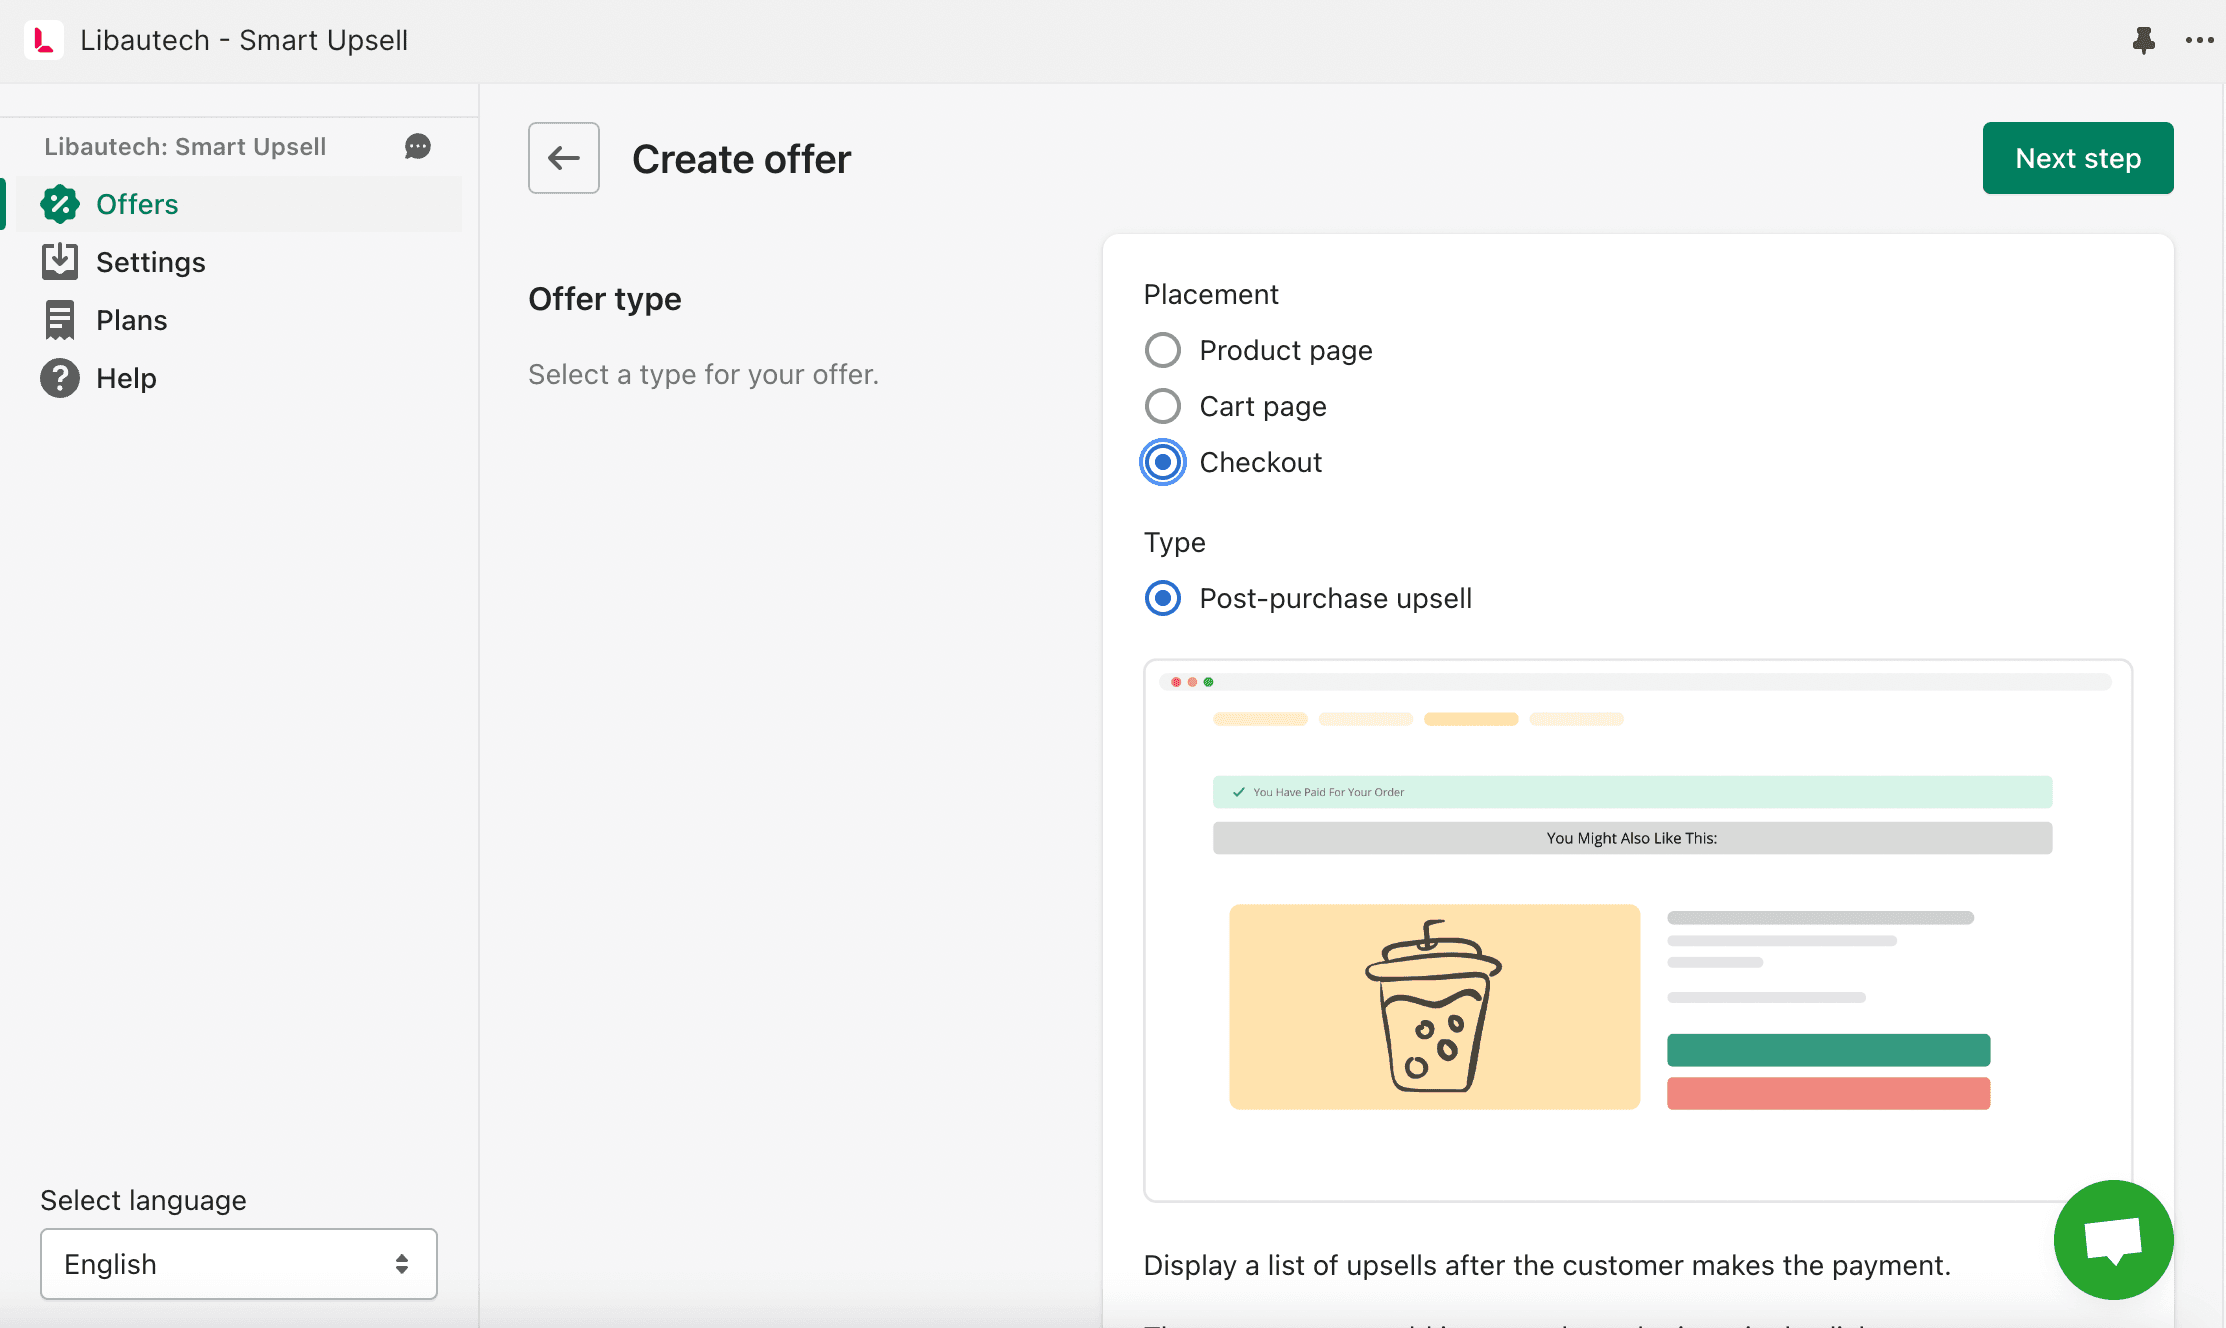The image size is (2226, 1328).
Task: Click the 'Placement' label
Action: 1211,294
